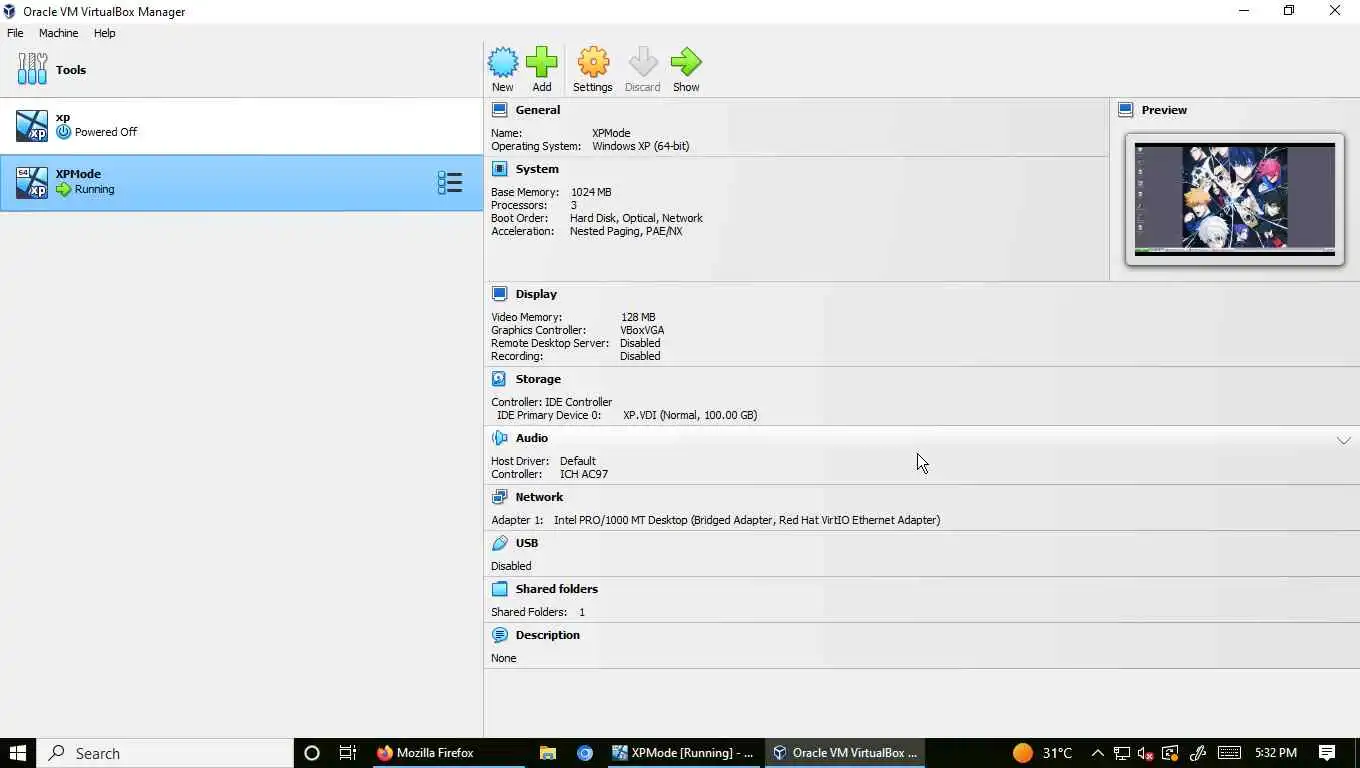Open the Description heading link
The image size is (1360, 768).
(547, 635)
